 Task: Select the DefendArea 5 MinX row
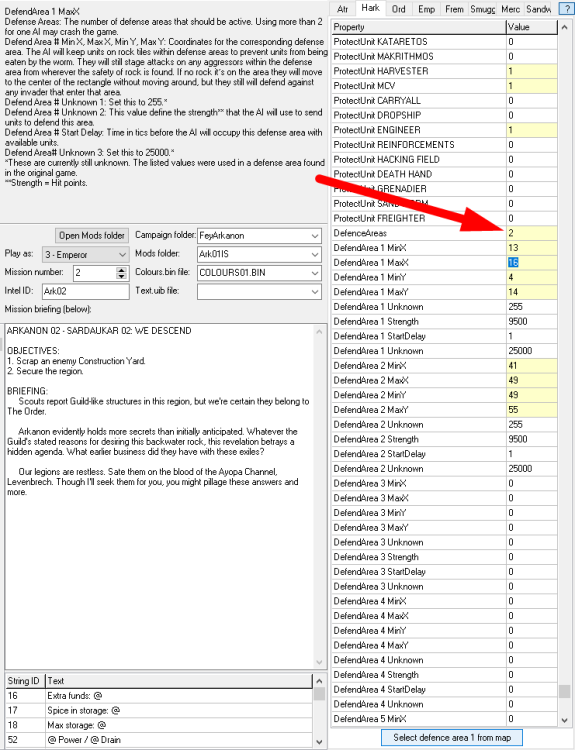(x=444, y=718)
